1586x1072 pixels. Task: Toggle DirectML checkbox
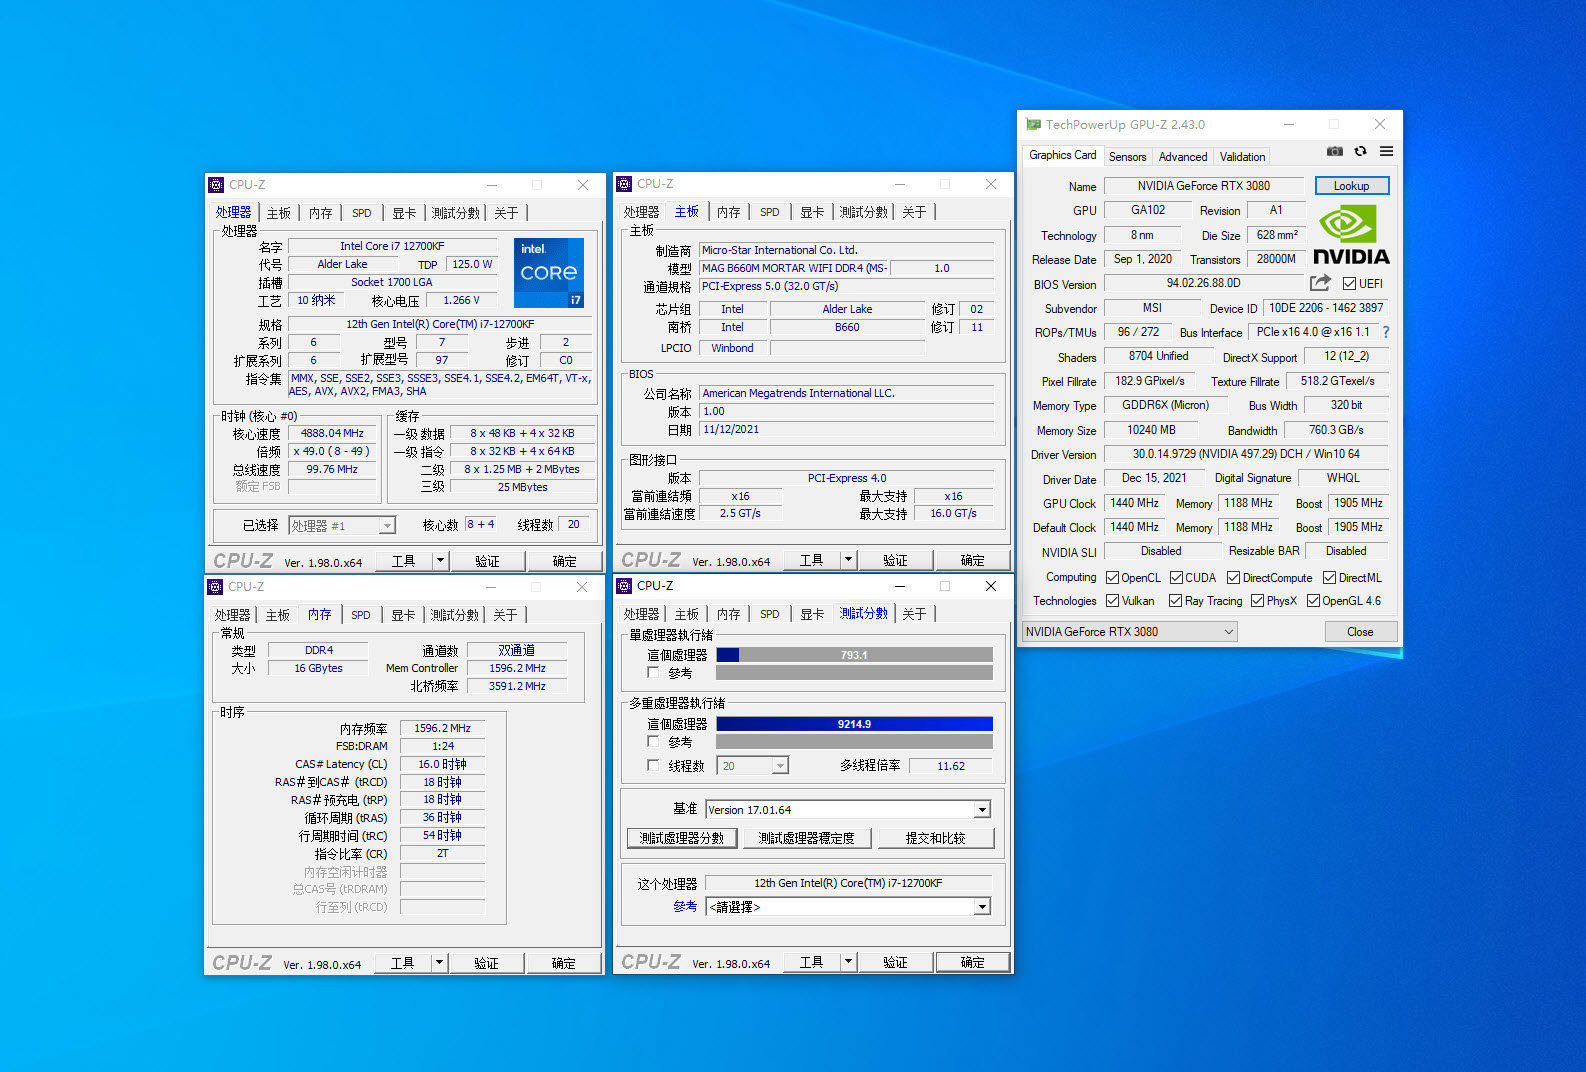coord(1329,578)
